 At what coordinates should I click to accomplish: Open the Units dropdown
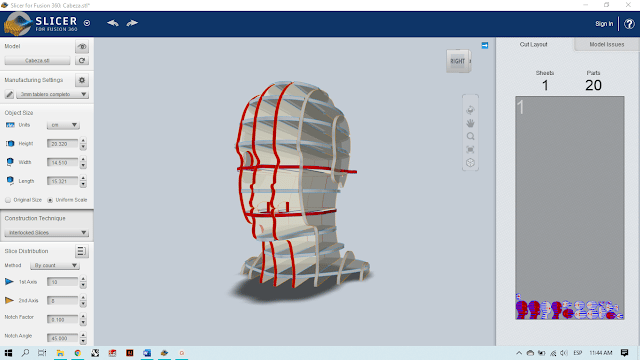click(x=63, y=125)
